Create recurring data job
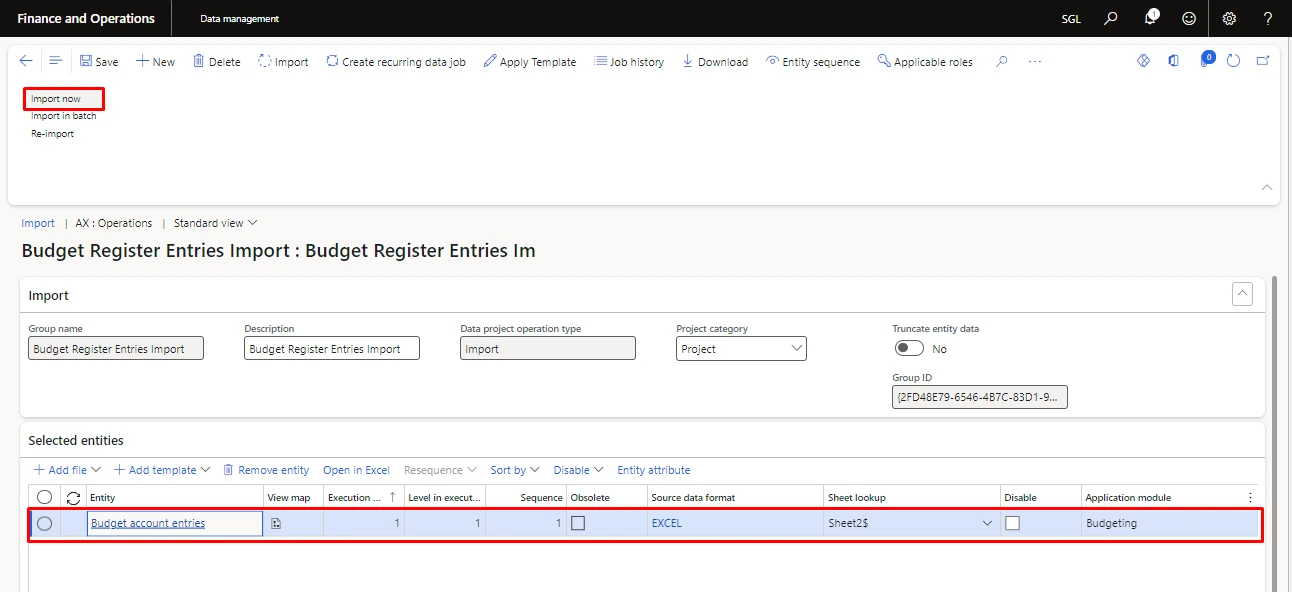 [x=396, y=61]
